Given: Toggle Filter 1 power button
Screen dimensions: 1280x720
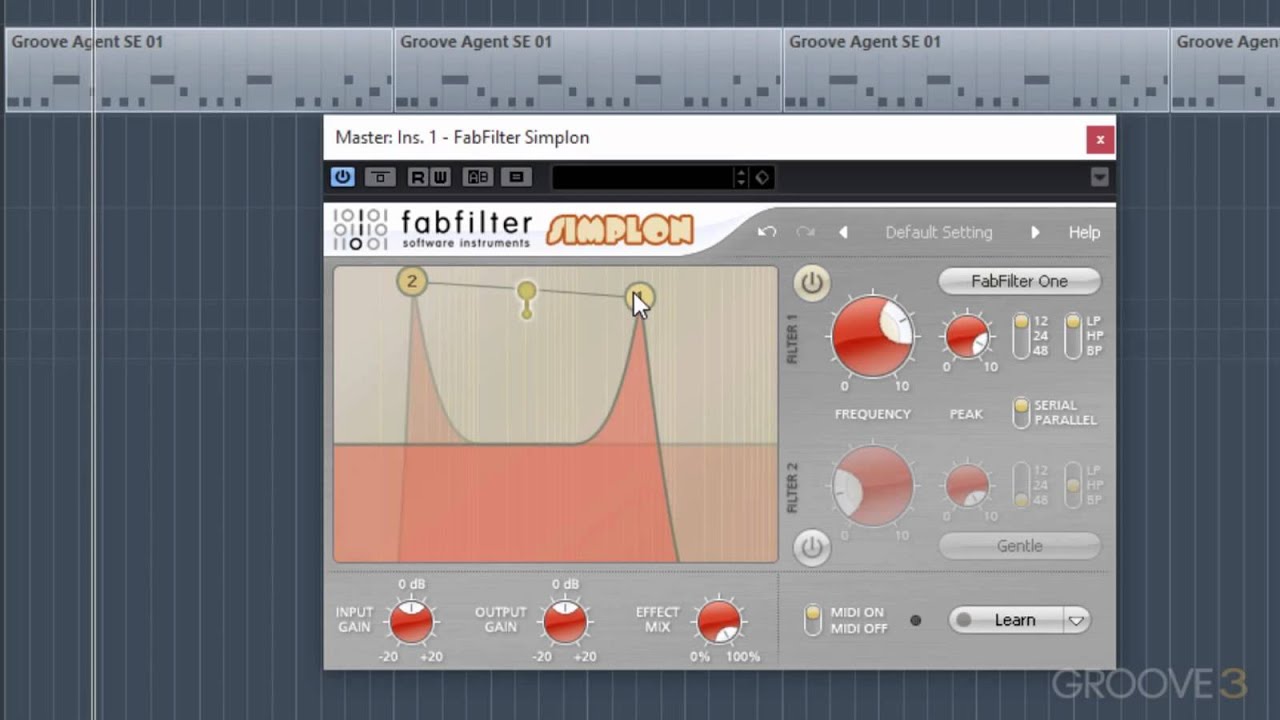Looking at the screenshot, I should click(812, 283).
